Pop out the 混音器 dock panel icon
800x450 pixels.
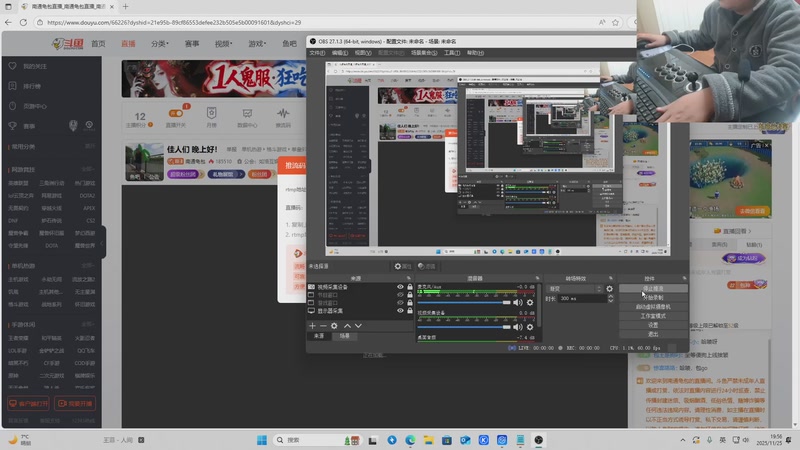537,278
